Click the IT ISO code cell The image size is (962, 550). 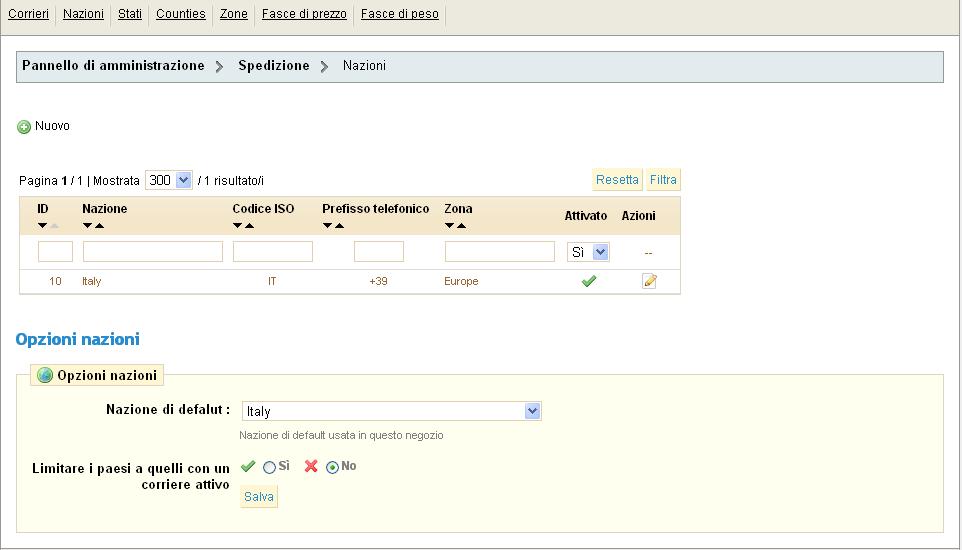coord(272,281)
